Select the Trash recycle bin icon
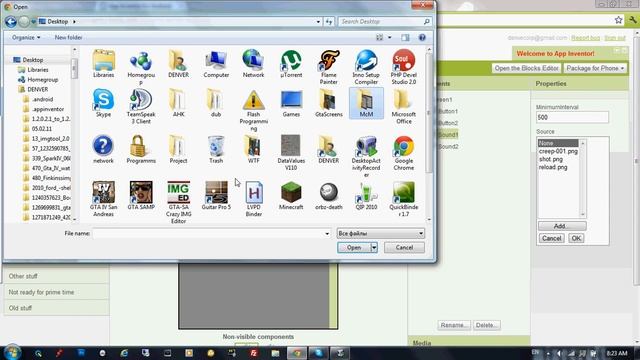640x360 pixels. point(216,149)
